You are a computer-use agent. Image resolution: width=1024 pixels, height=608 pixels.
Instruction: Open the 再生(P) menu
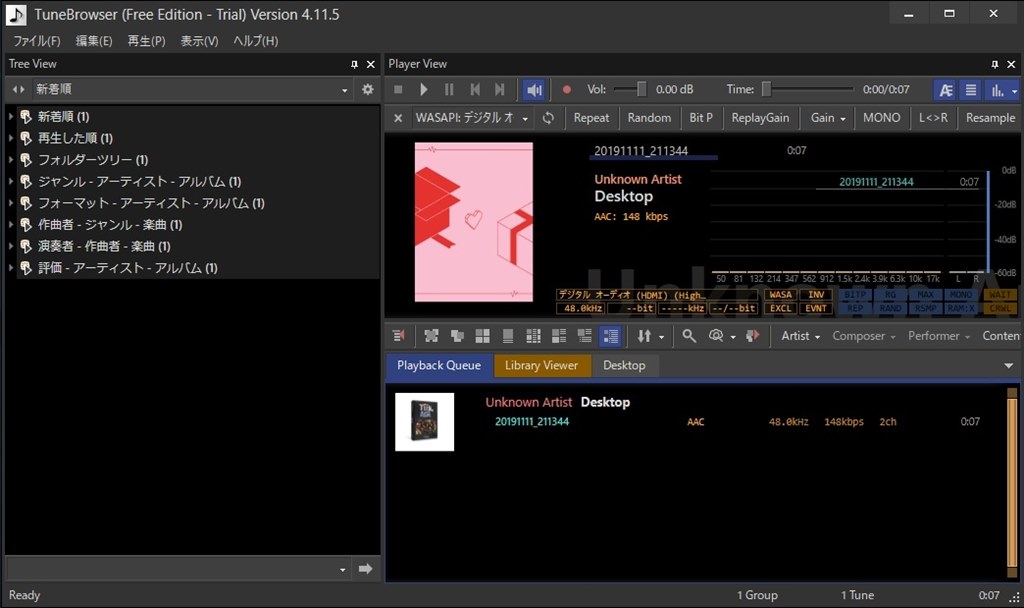[146, 40]
